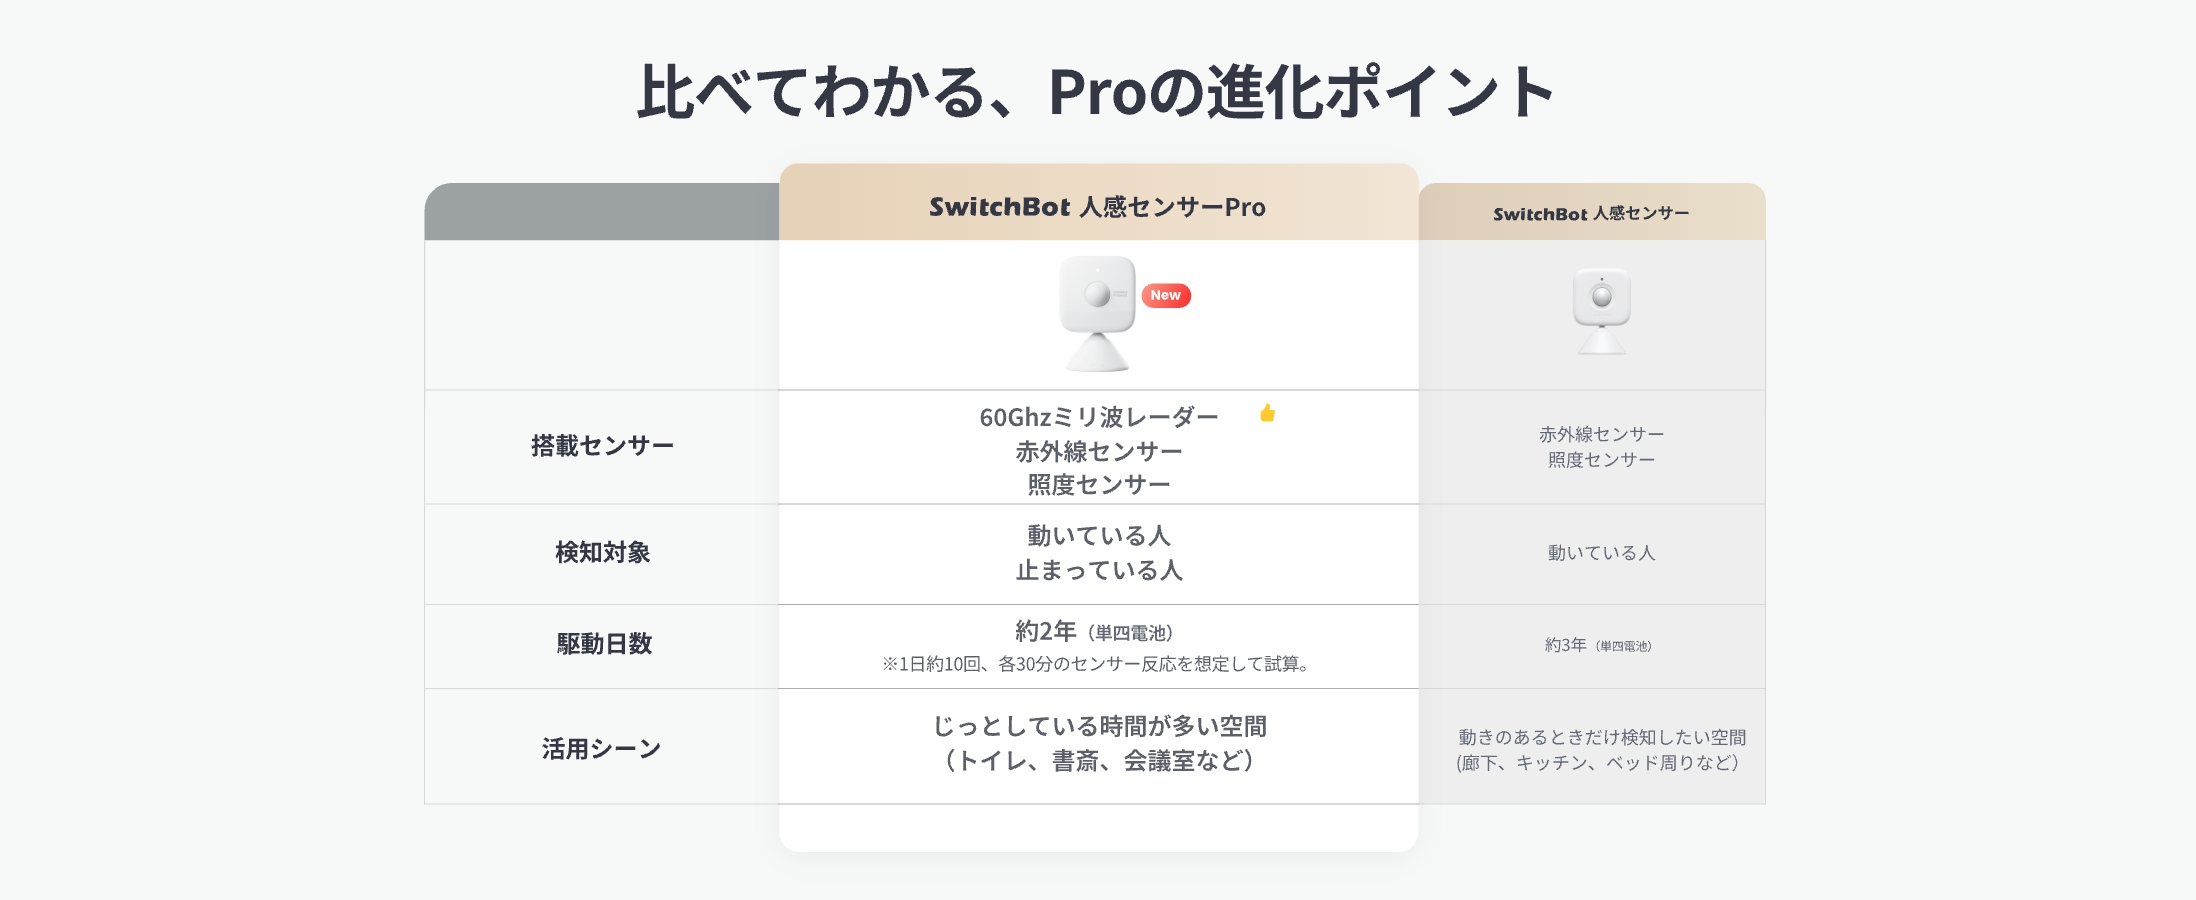The height and width of the screenshot is (900, 2196).
Task: Click the 活用シーン row label
Action: coord(602,749)
